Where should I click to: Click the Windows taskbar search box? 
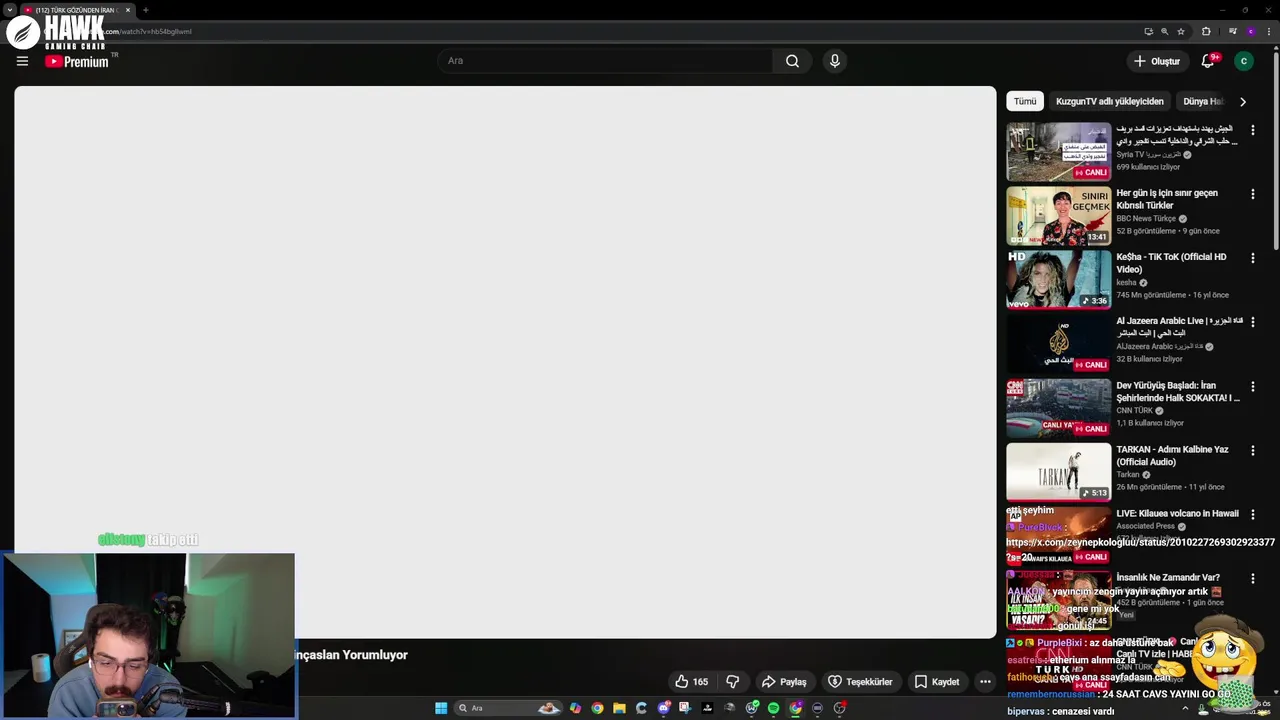pyautogui.click(x=508, y=708)
